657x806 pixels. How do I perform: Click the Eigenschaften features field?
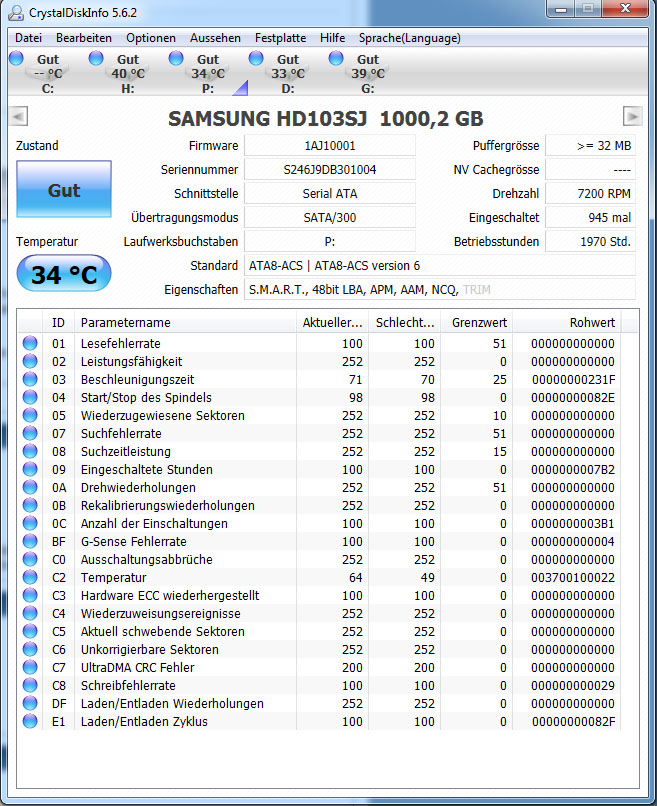click(x=440, y=290)
